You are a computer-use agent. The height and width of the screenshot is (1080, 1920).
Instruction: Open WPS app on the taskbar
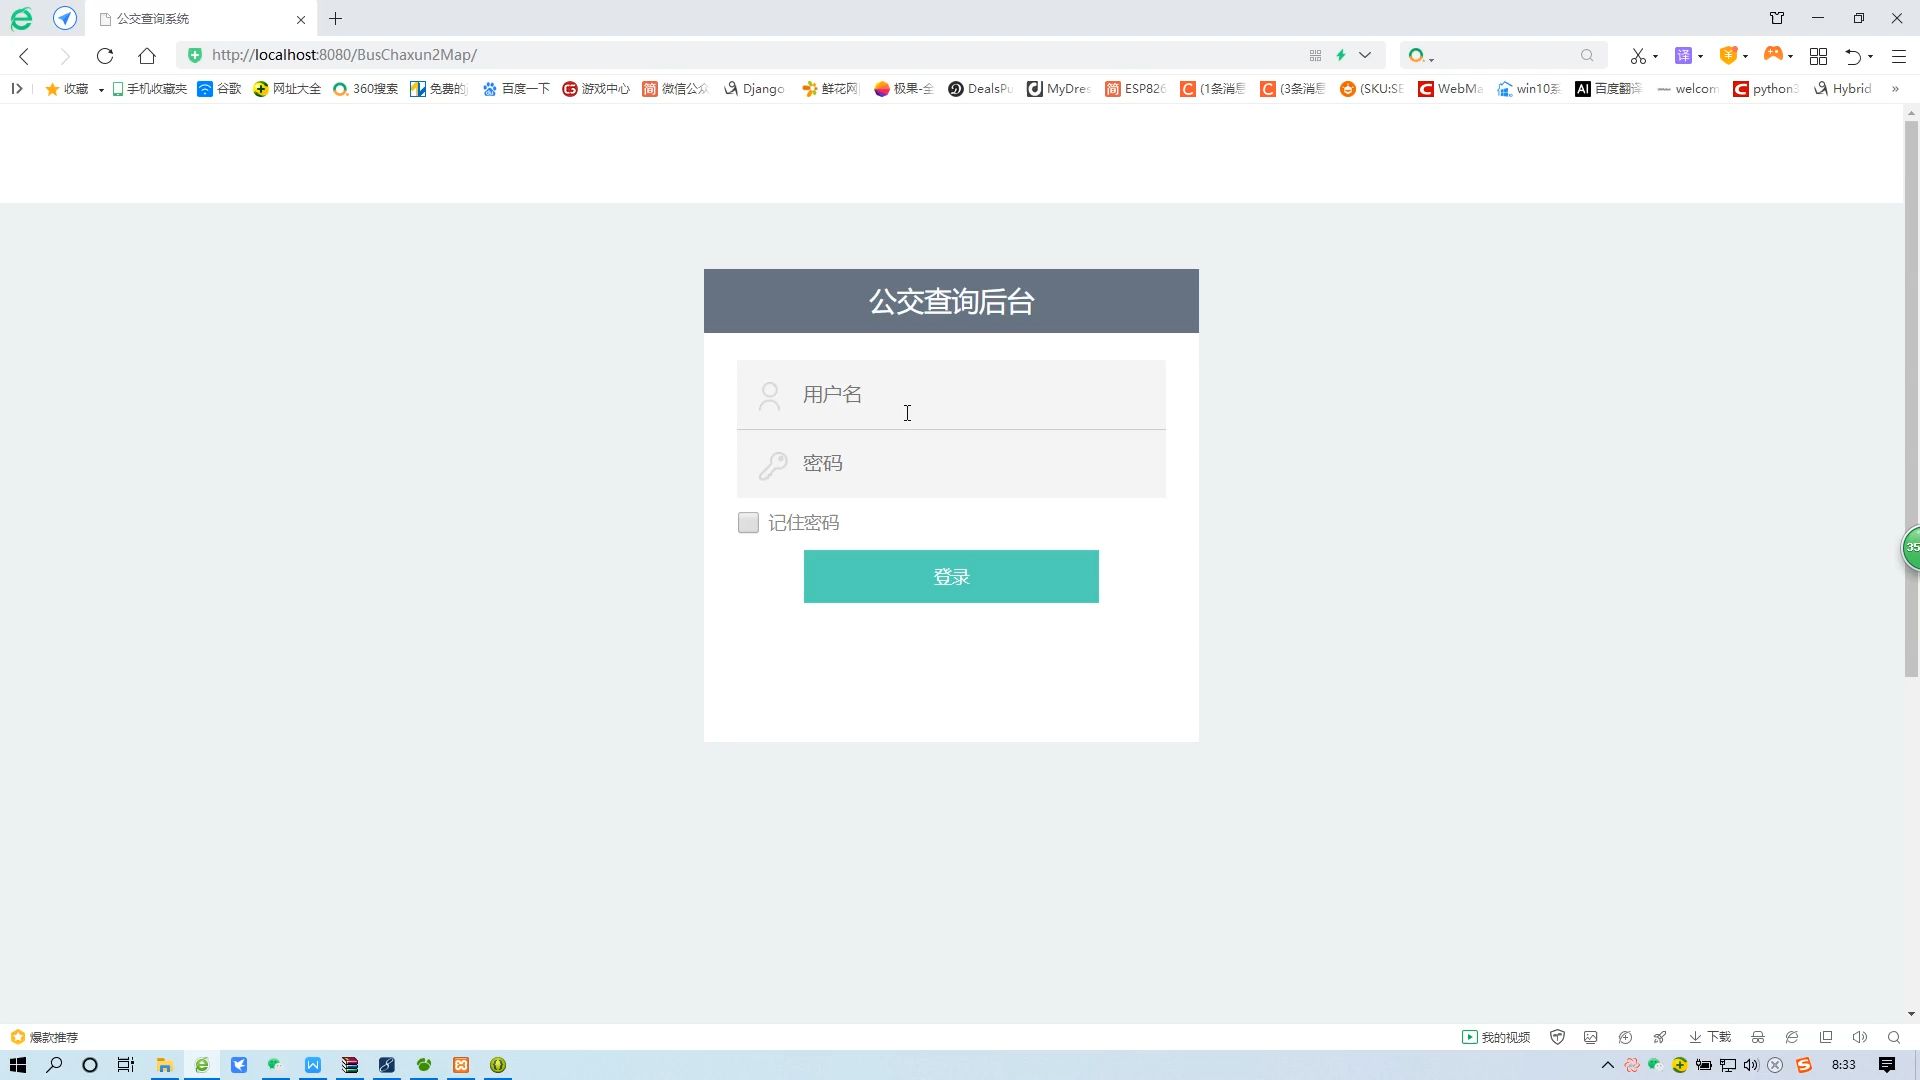(x=313, y=1065)
